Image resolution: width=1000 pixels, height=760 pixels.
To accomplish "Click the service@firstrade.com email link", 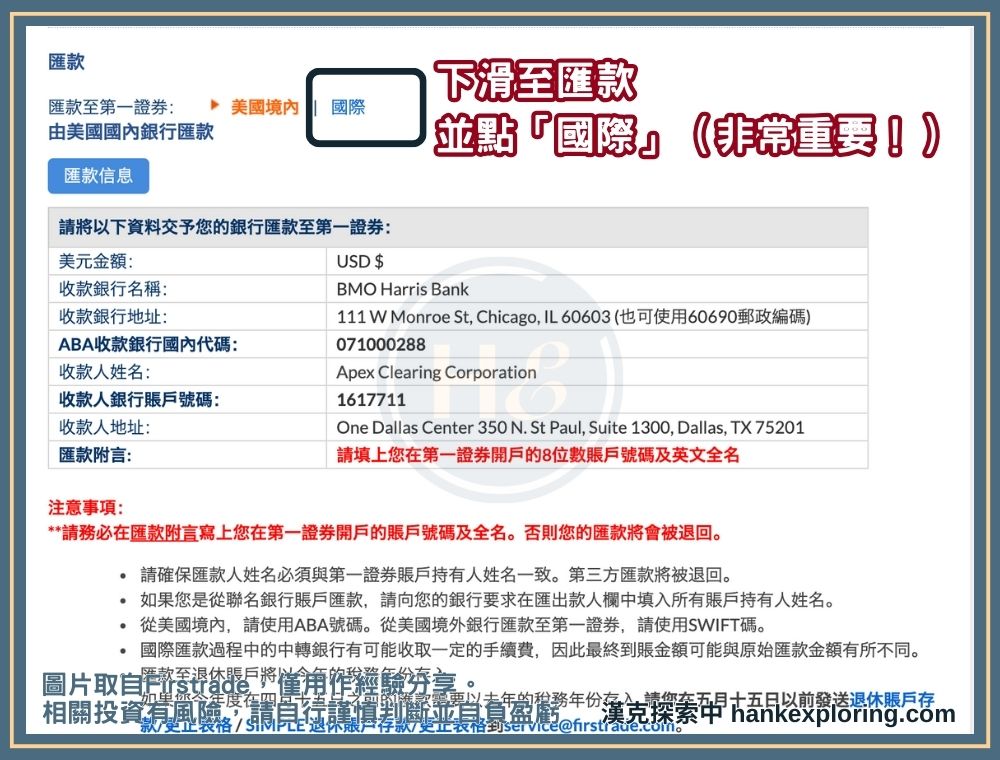I will 589,725.
